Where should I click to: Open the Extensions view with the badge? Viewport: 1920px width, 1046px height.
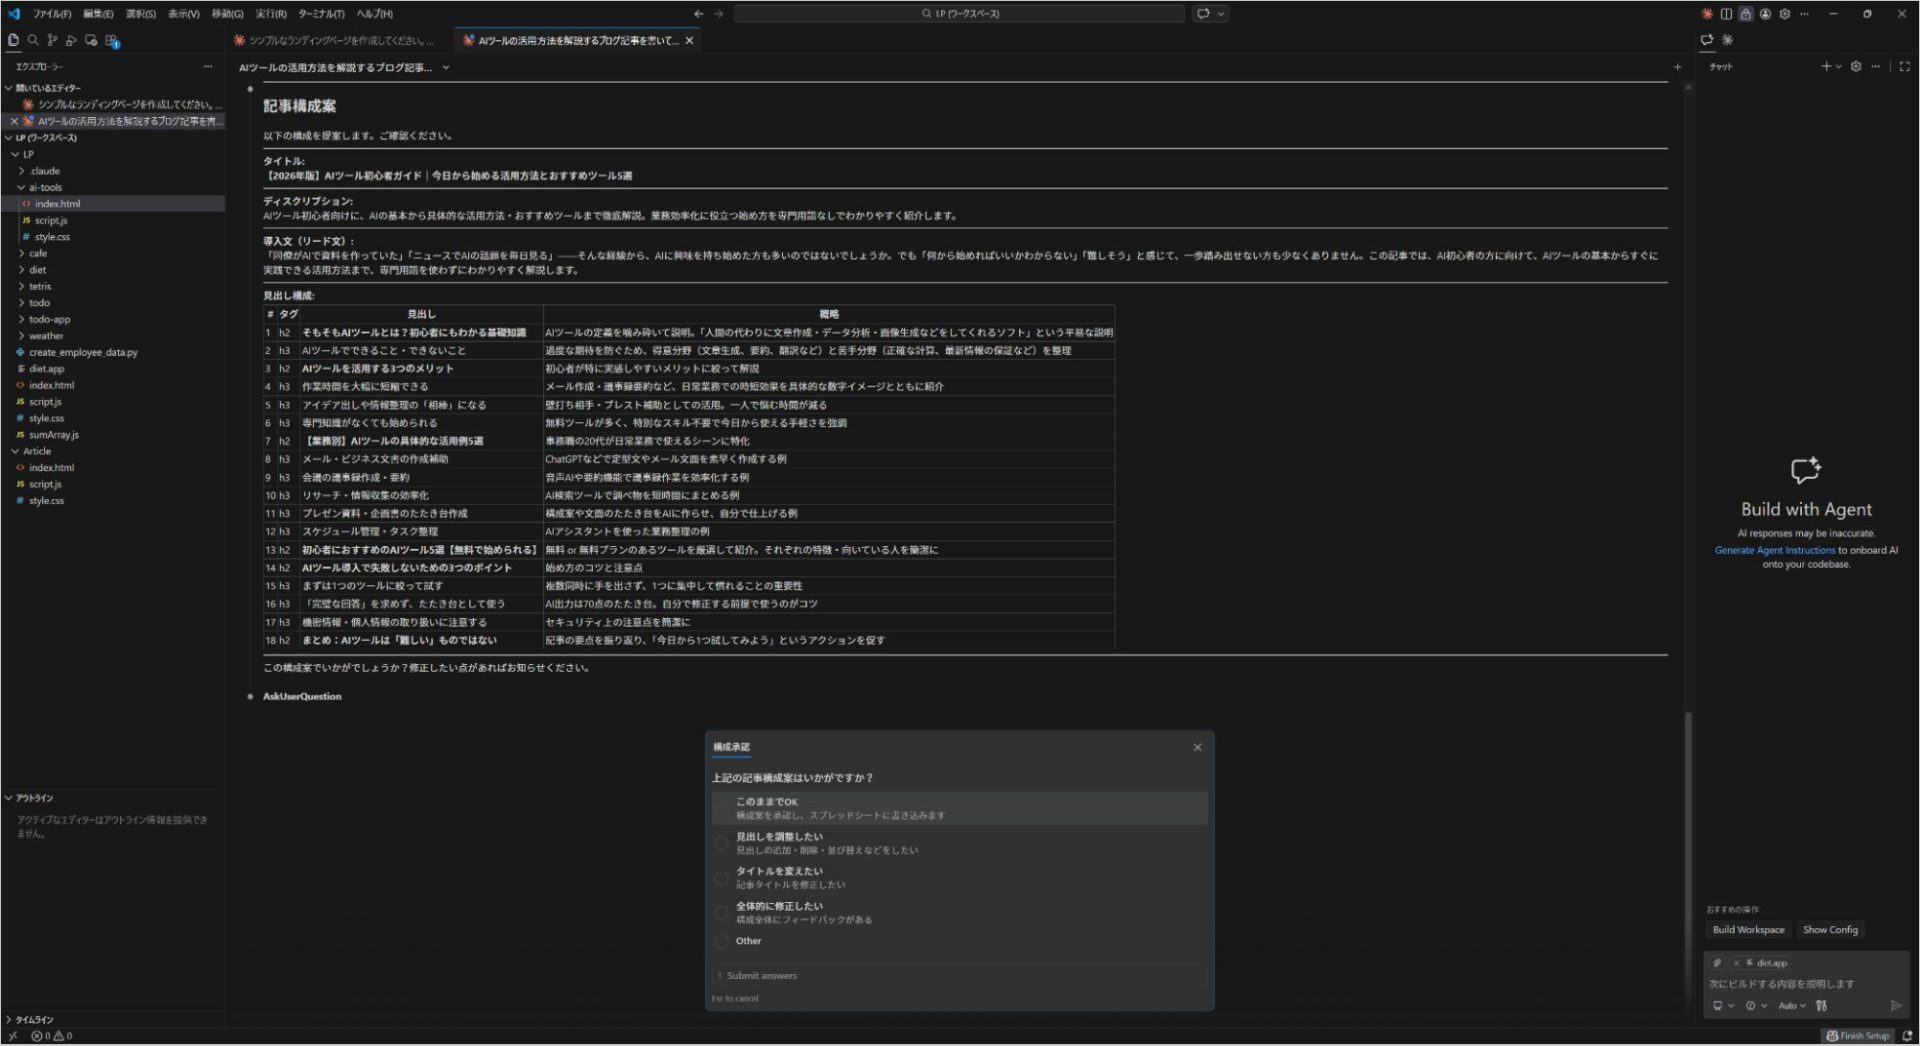click(x=110, y=41)
